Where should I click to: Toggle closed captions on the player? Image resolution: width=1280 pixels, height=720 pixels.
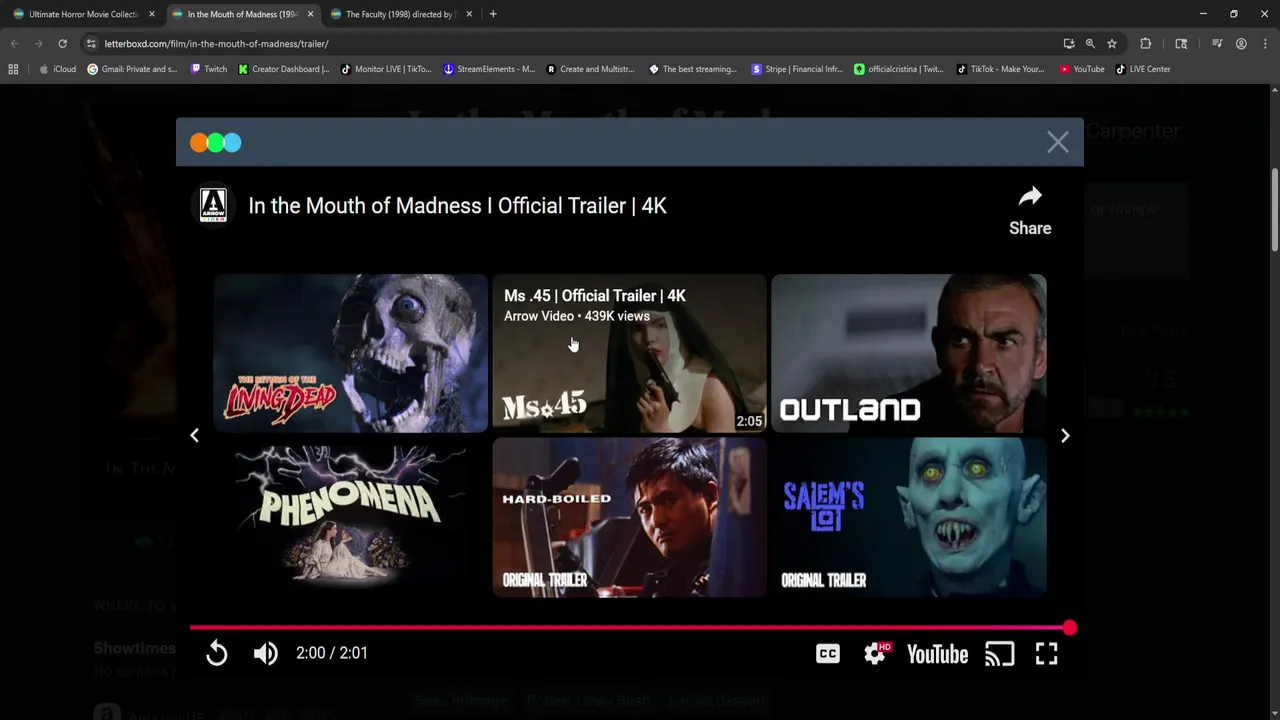828,654
